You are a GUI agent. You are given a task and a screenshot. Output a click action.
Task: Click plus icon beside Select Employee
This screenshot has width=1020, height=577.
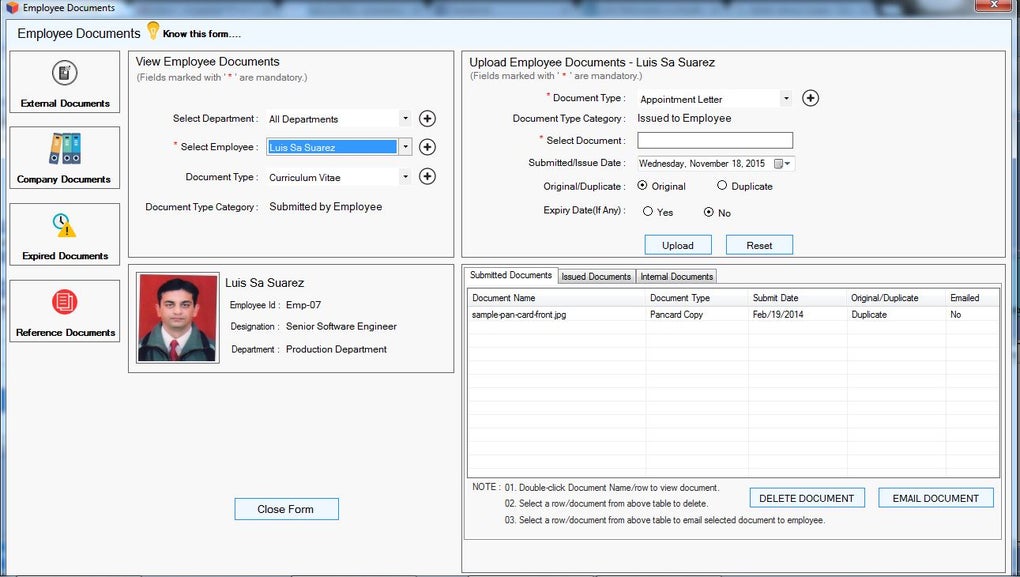427,147
